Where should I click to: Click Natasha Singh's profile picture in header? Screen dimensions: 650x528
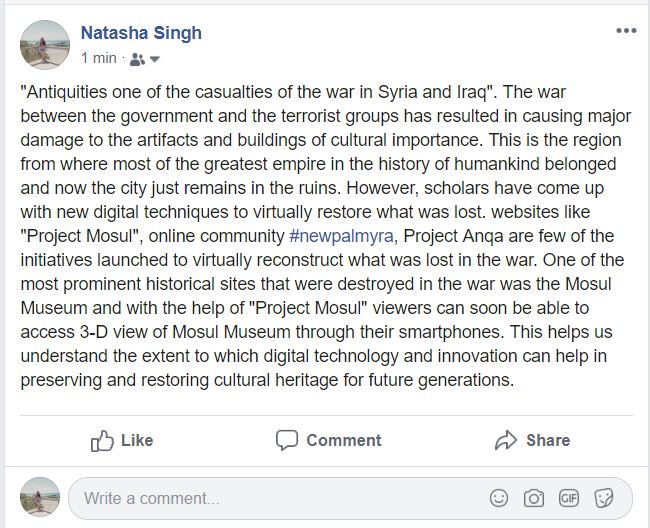click(x=45, y=45)
